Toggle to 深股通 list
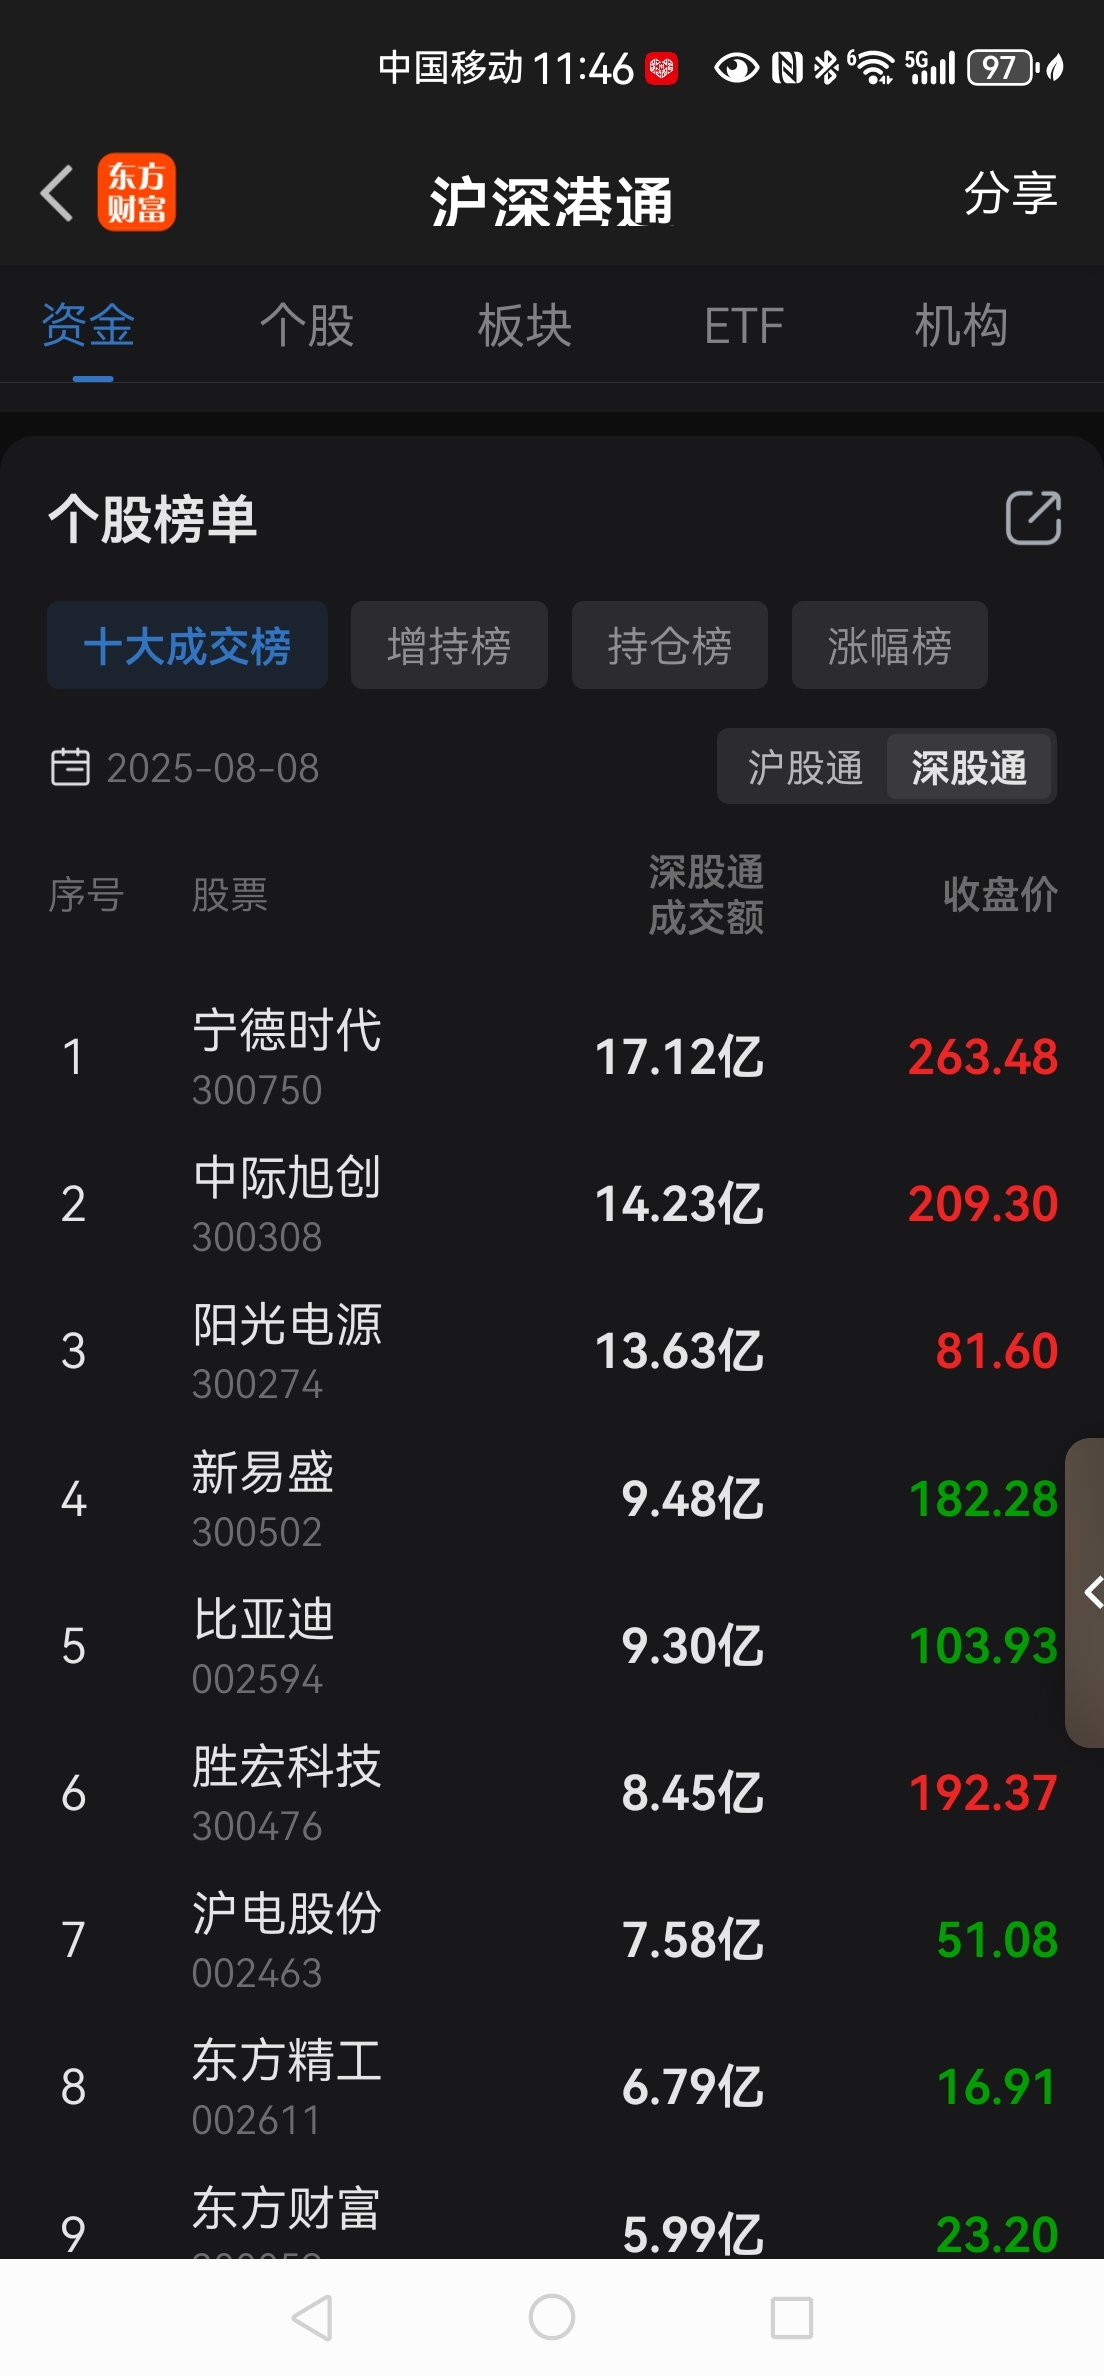1104x2376 pixels. [969, 767]
